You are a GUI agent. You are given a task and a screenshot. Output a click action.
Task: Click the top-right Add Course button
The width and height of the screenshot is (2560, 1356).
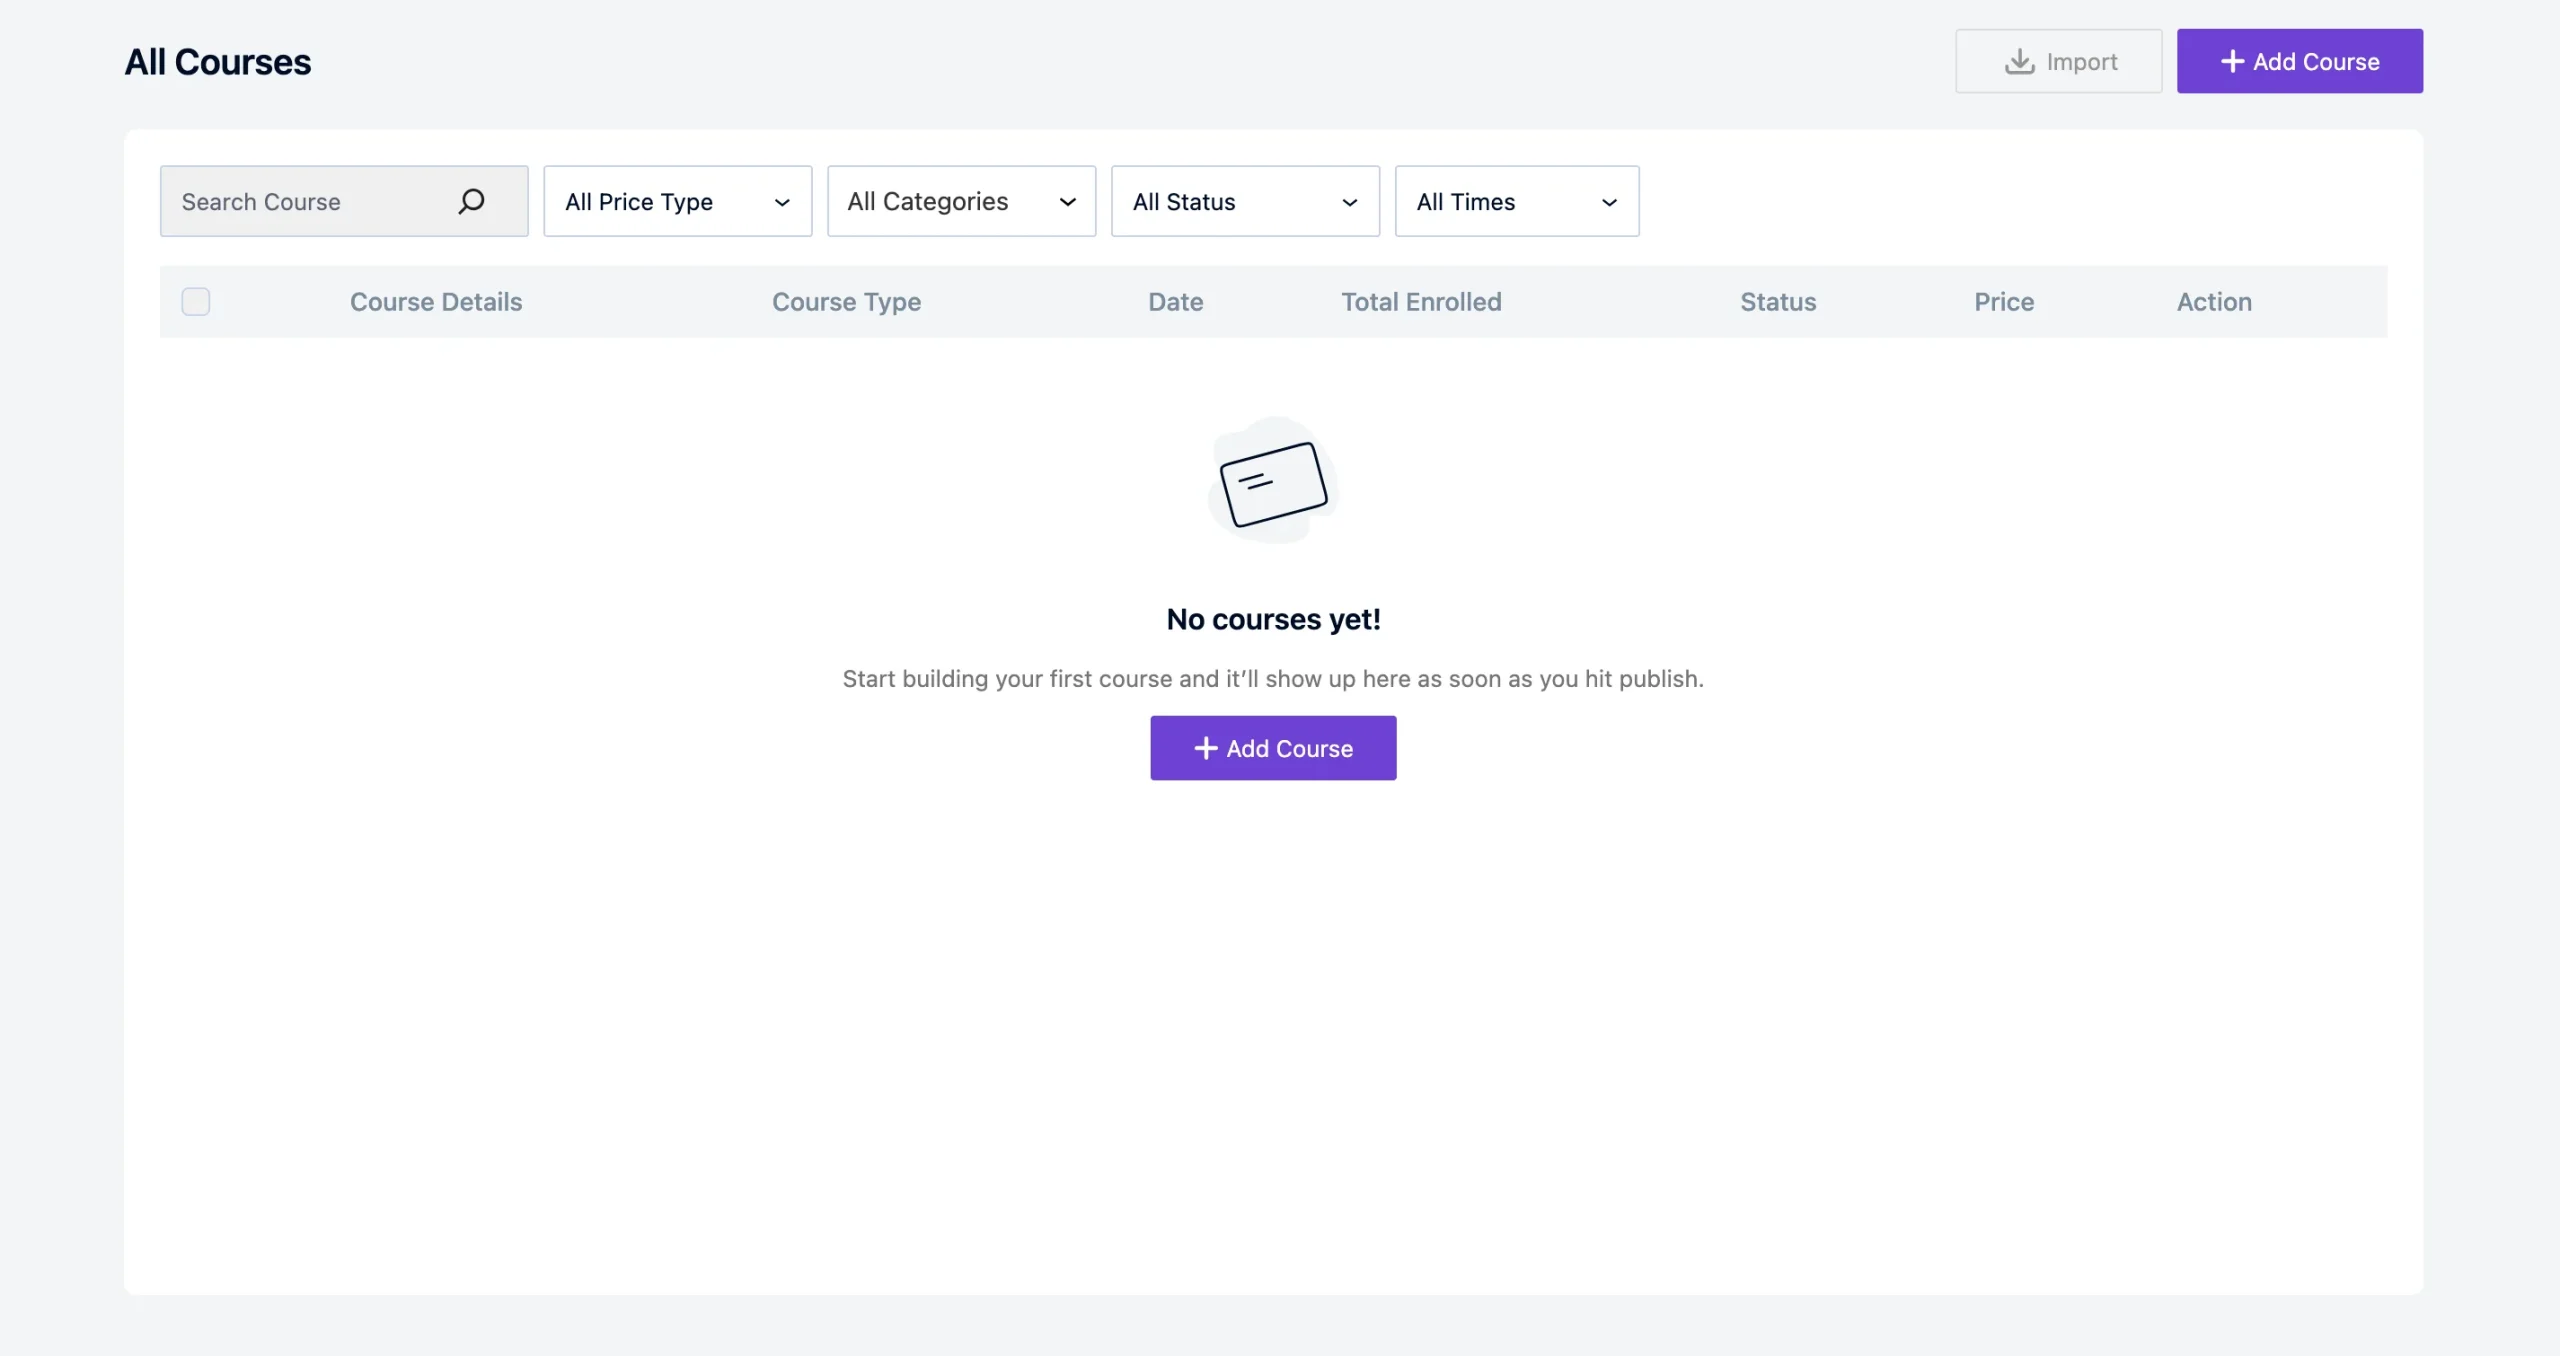point(2300,61)
